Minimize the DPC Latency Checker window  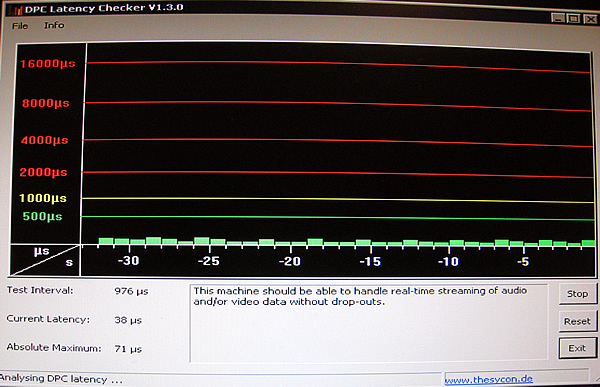click(558, 18)
